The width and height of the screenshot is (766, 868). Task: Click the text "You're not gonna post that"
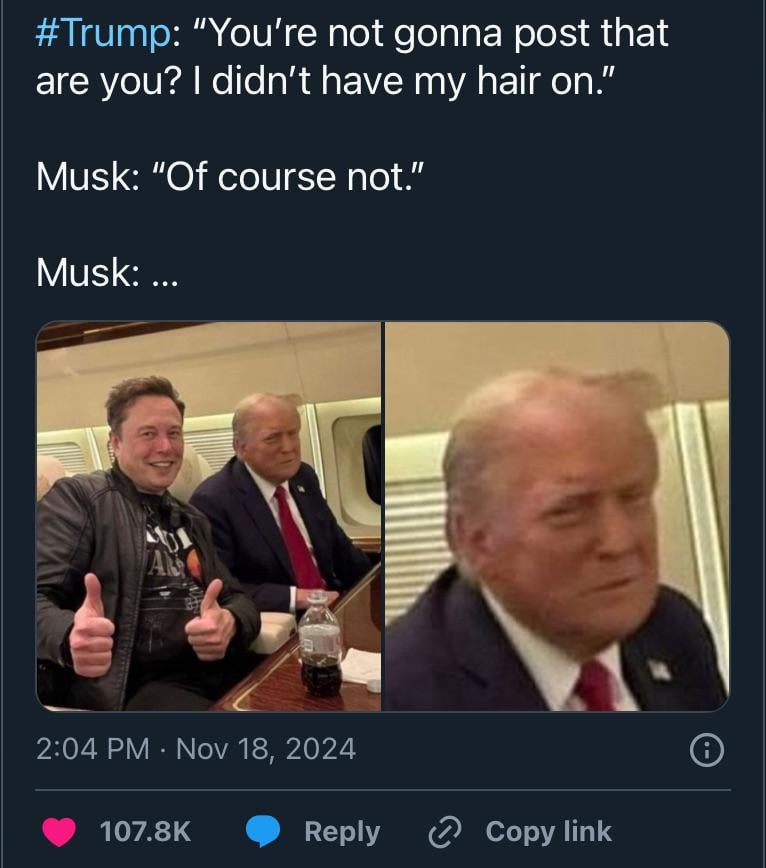(x=431, y=33)
